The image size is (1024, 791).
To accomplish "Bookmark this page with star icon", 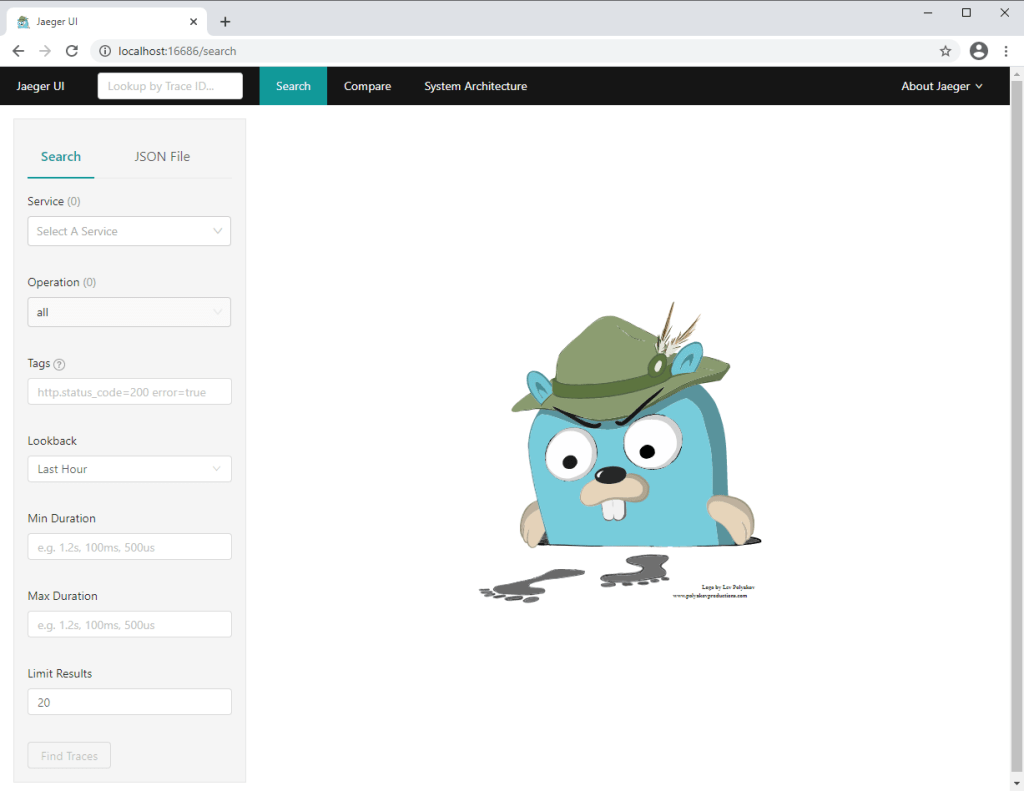I will tap(945, 51).
